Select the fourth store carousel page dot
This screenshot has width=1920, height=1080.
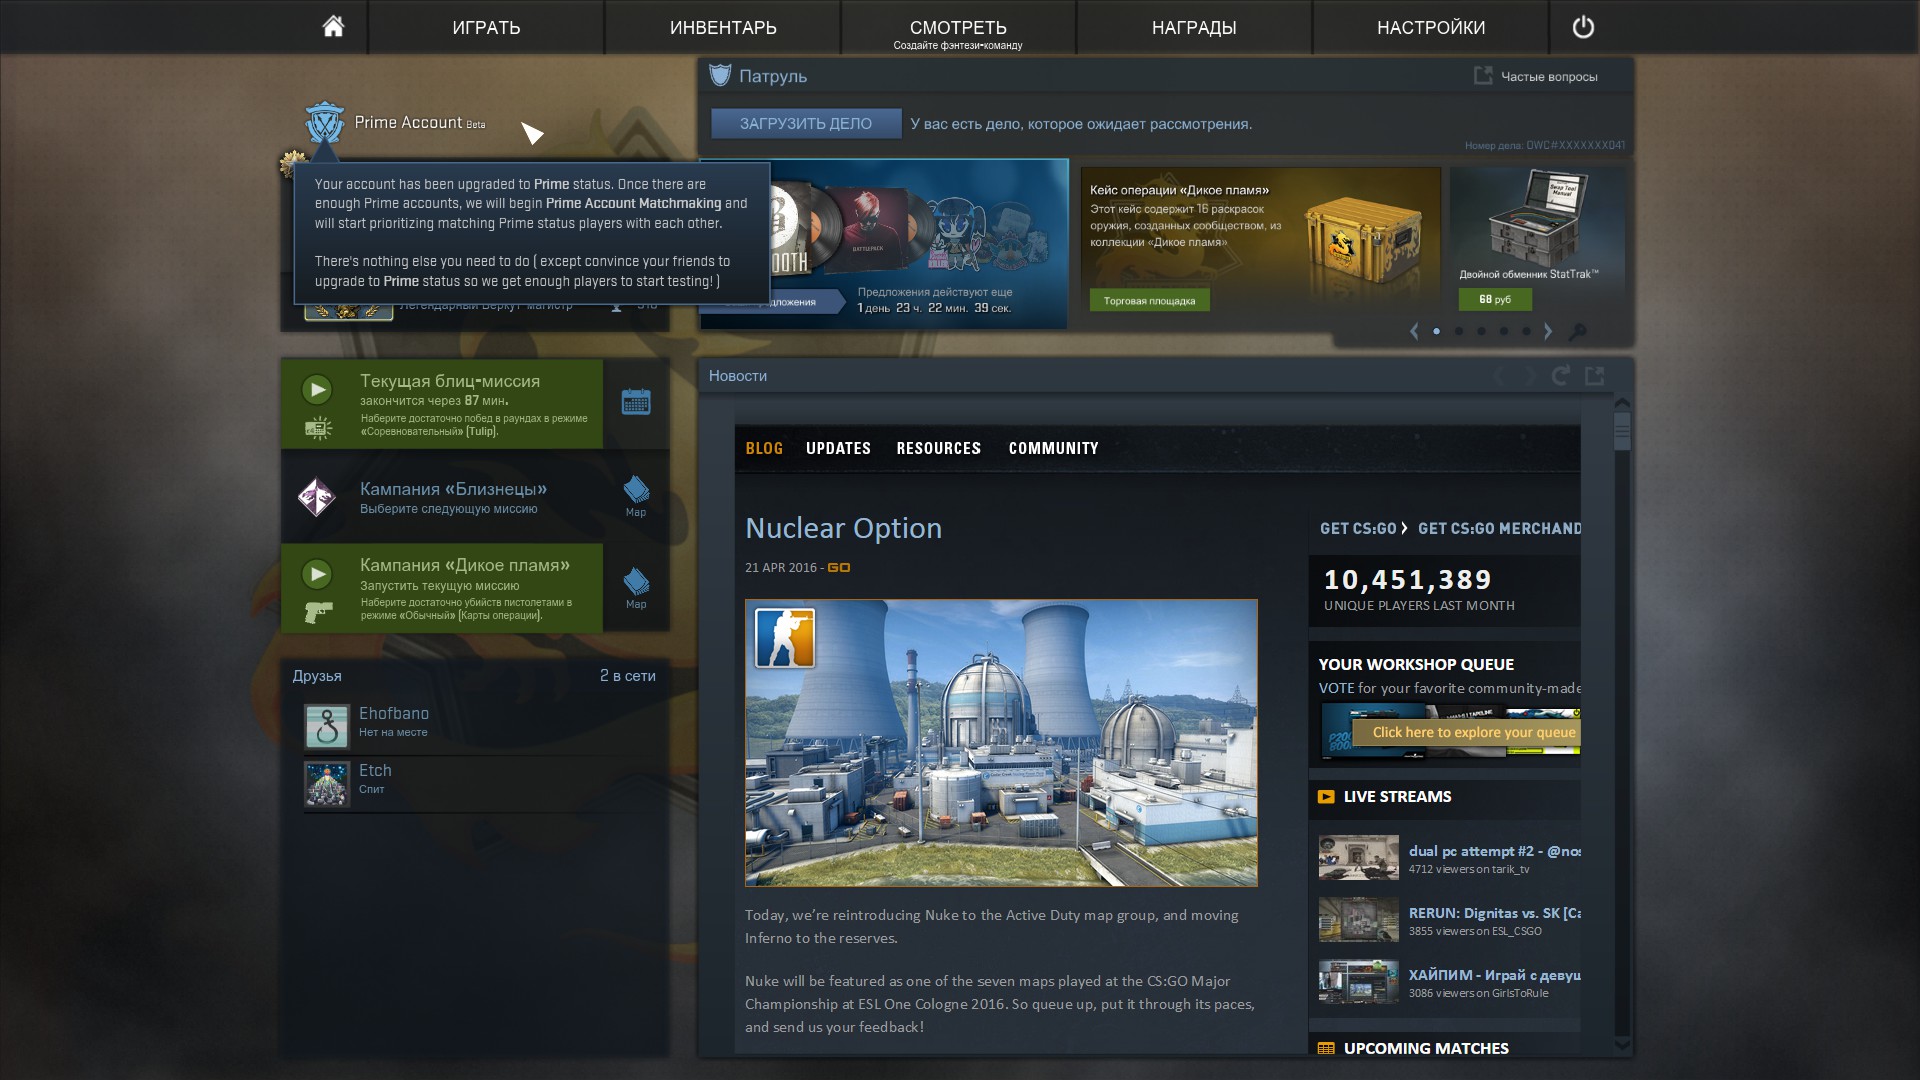click(x=1504, y=331)
